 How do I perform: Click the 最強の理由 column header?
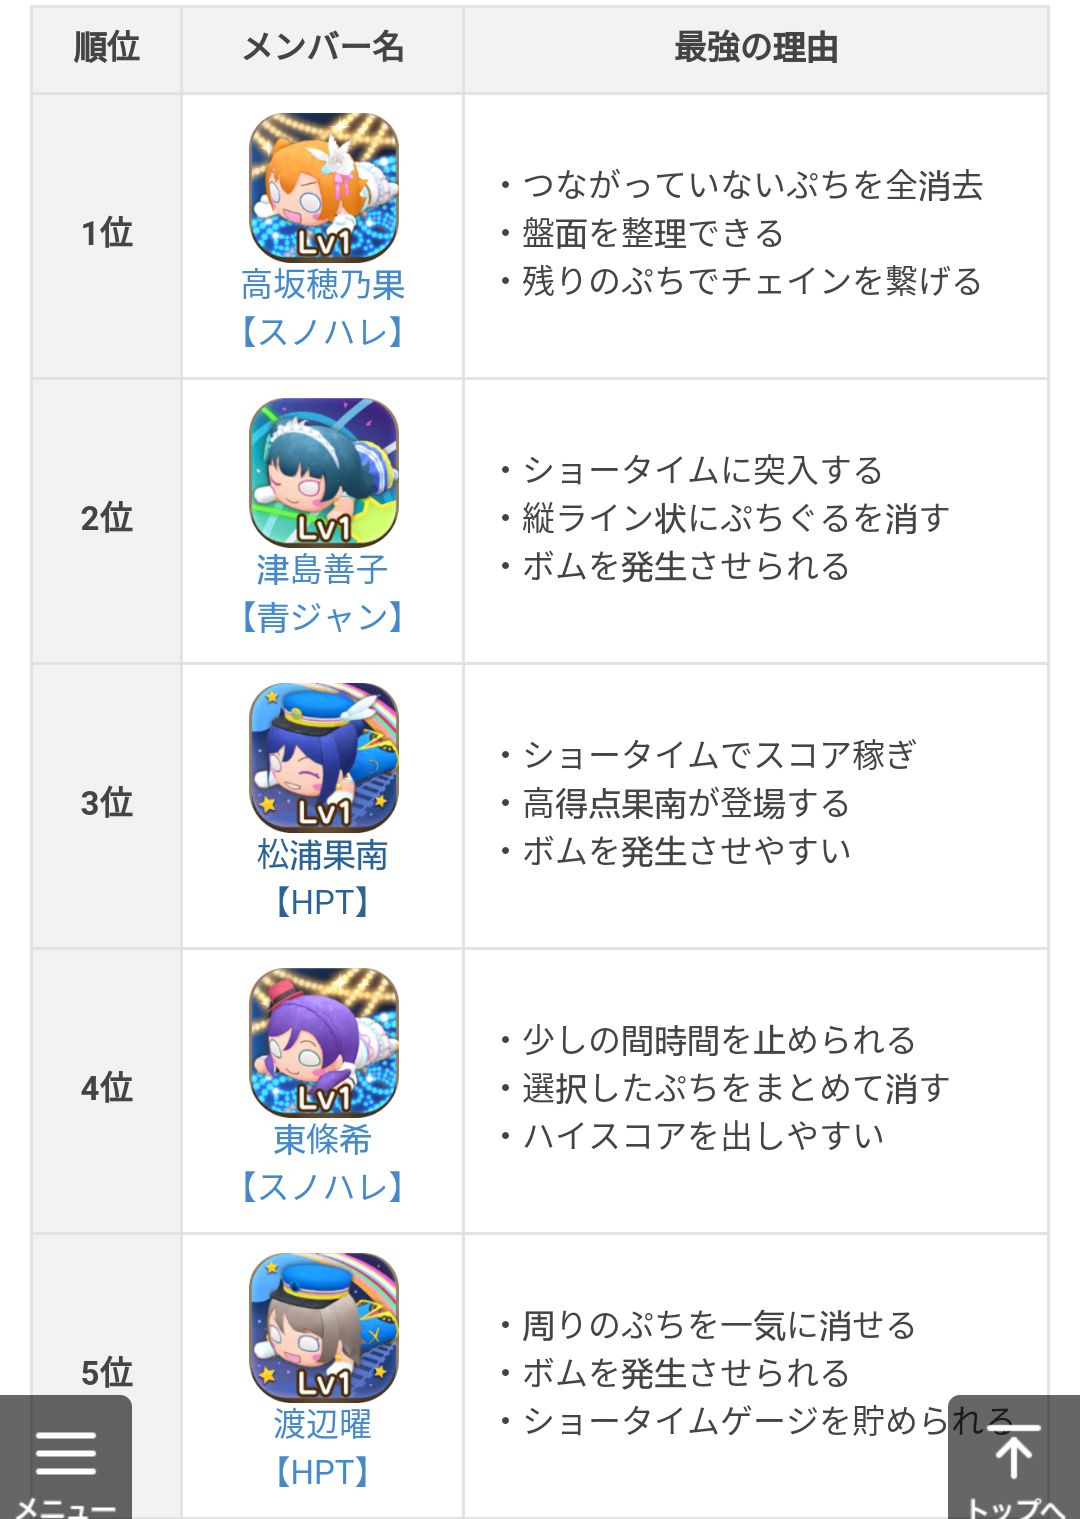(756, 48)
